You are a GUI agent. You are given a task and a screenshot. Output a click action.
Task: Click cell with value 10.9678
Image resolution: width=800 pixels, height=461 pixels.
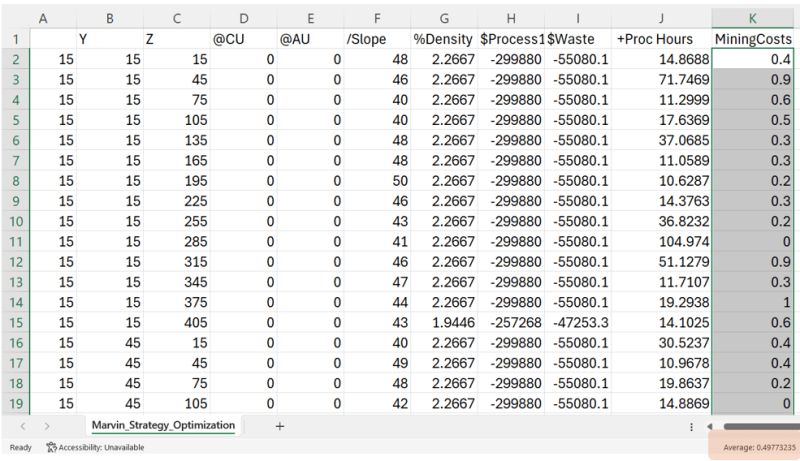click(x=661, y=363)
